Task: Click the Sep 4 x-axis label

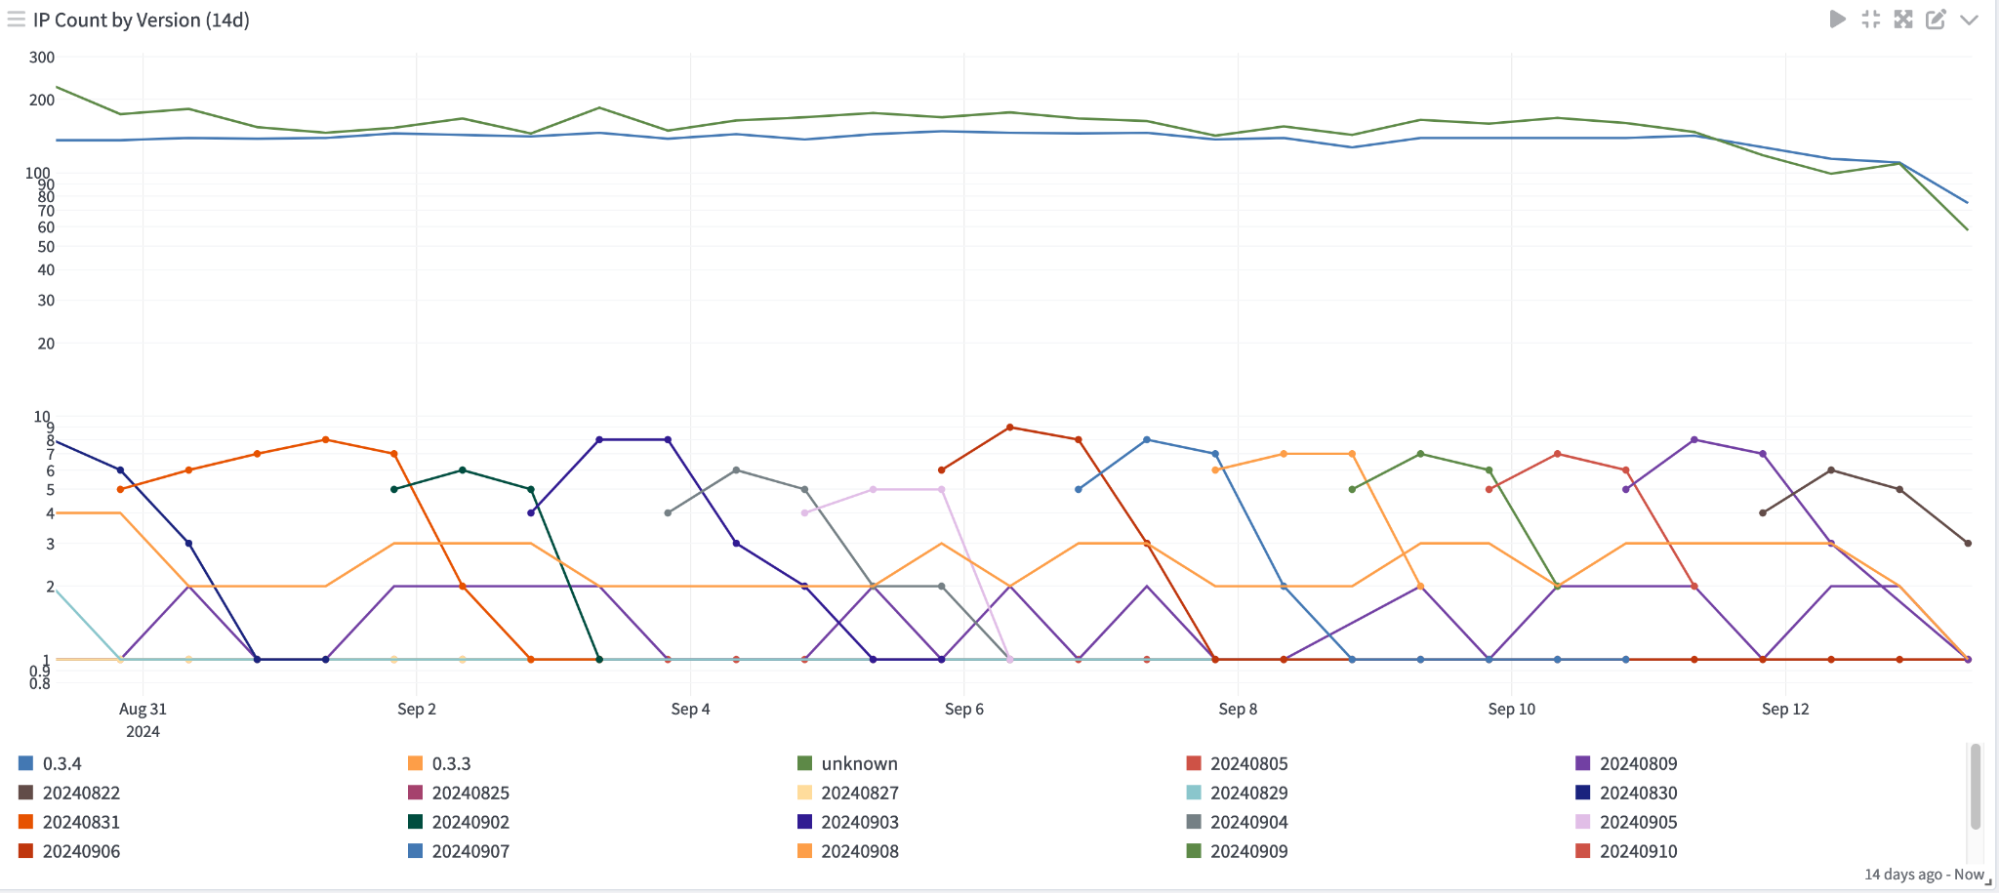Action: click(690, 709)
